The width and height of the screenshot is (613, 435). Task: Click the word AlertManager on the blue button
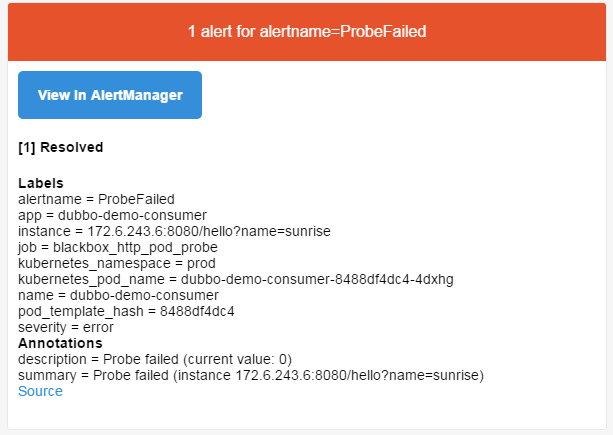point(137,95)
